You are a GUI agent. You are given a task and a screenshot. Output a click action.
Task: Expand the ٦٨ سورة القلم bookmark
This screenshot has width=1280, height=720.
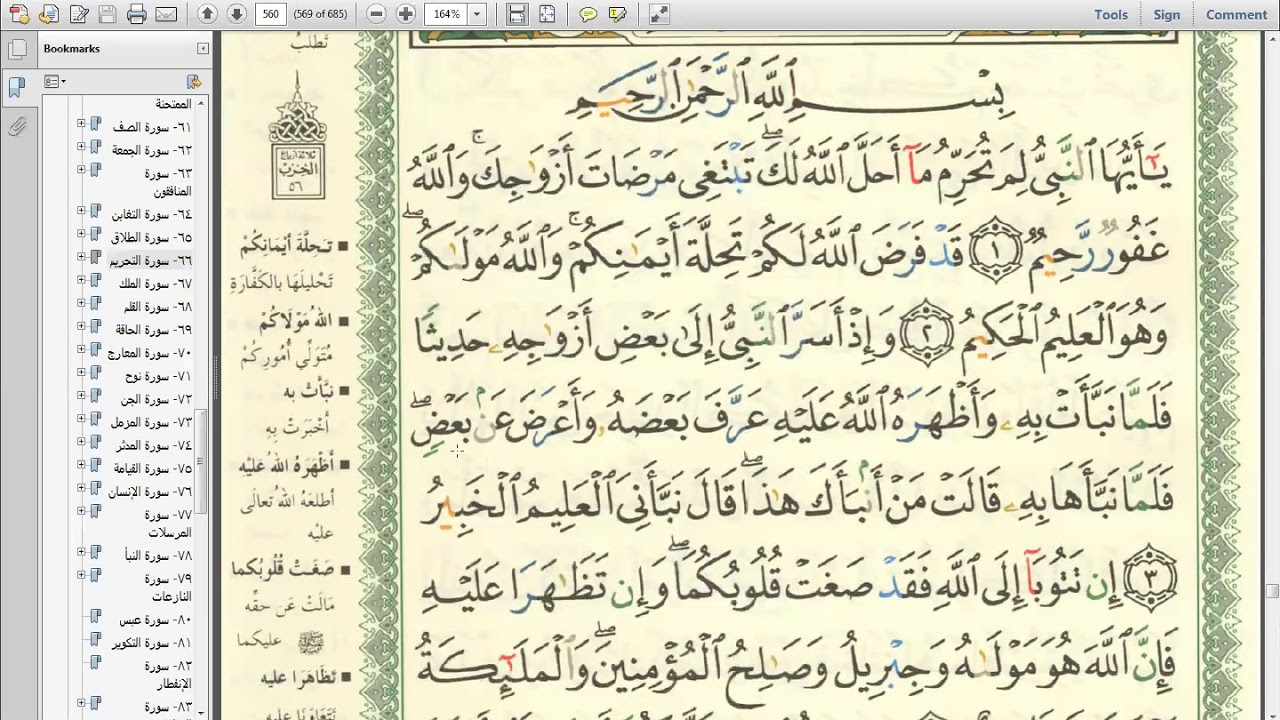pos(81,303)
